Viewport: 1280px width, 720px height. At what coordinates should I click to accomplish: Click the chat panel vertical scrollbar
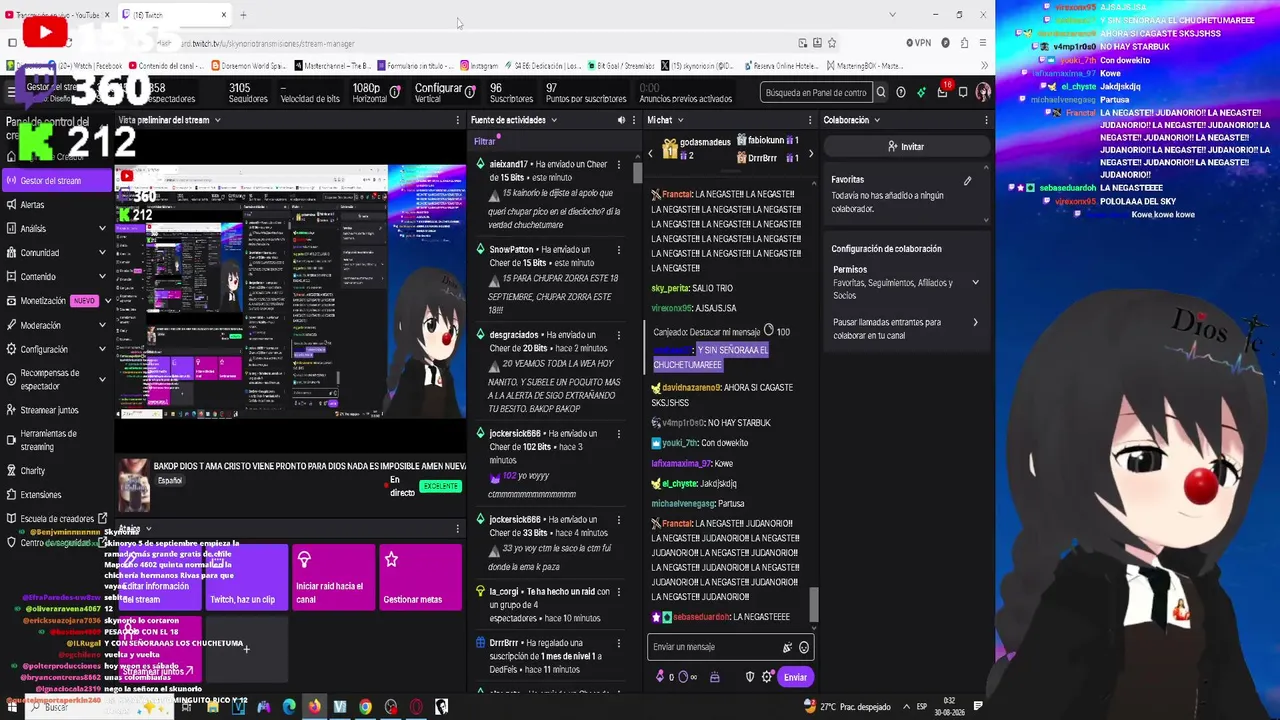(813, 602)
